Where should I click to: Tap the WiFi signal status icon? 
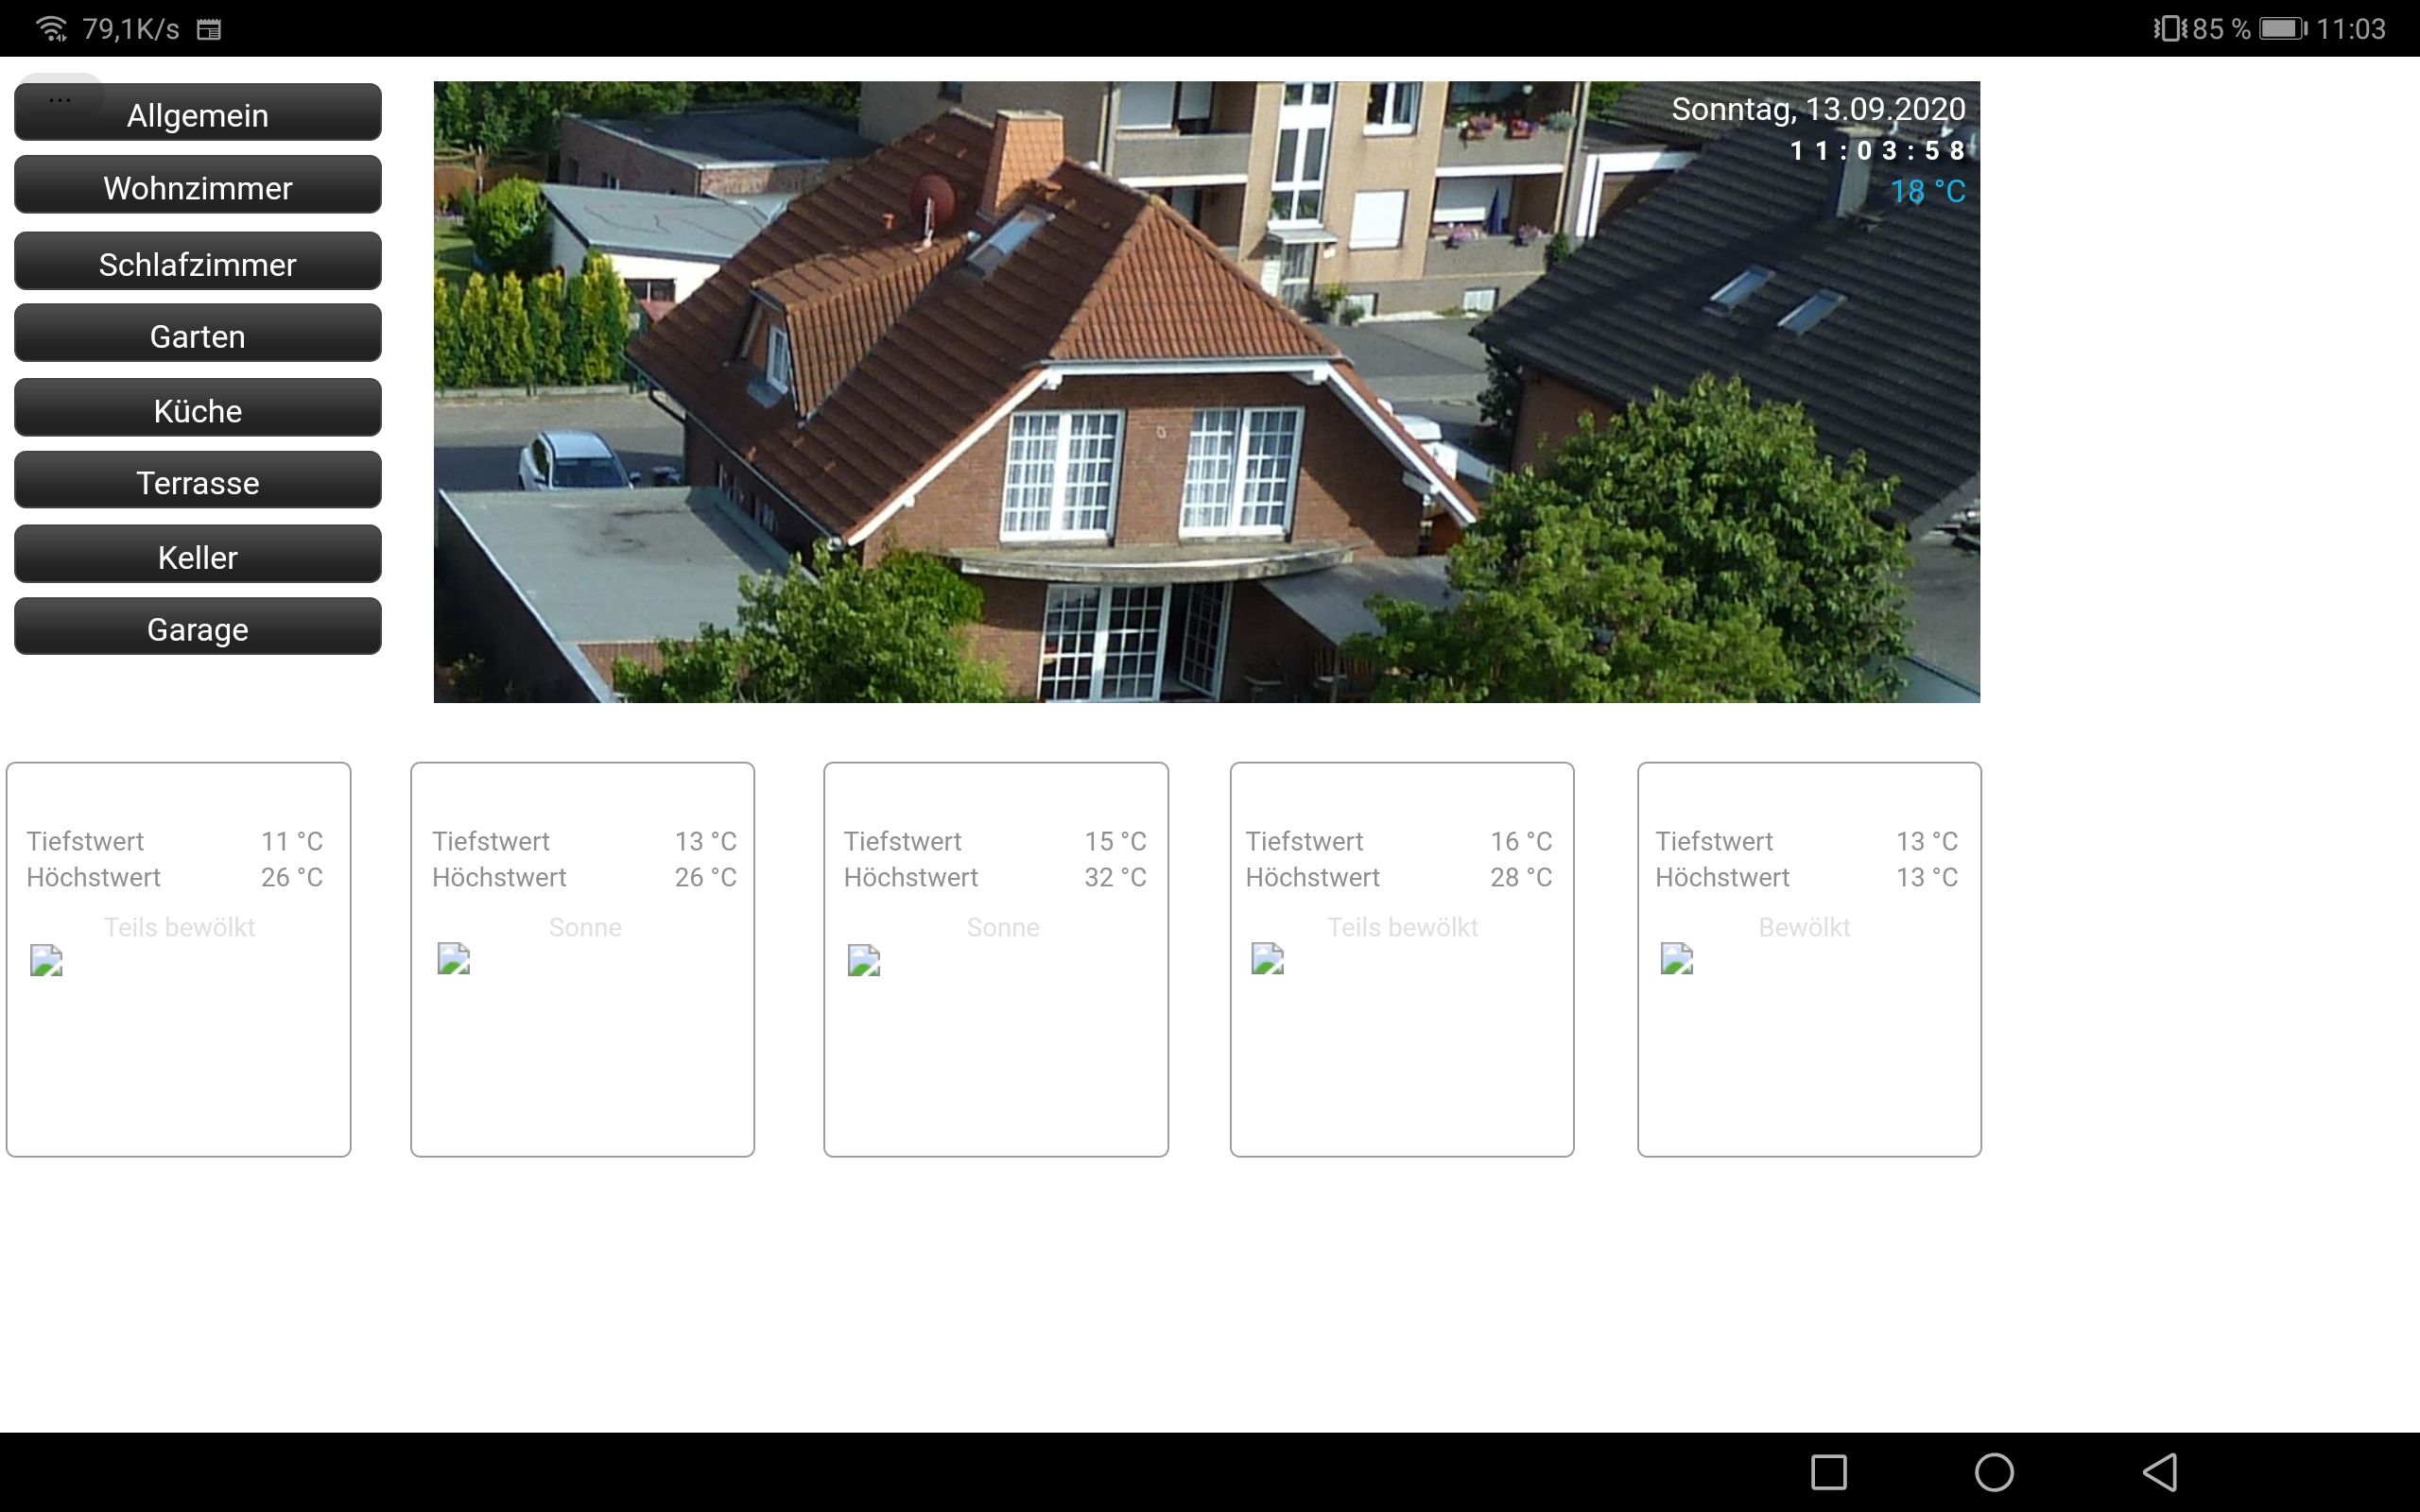[51, 28]
